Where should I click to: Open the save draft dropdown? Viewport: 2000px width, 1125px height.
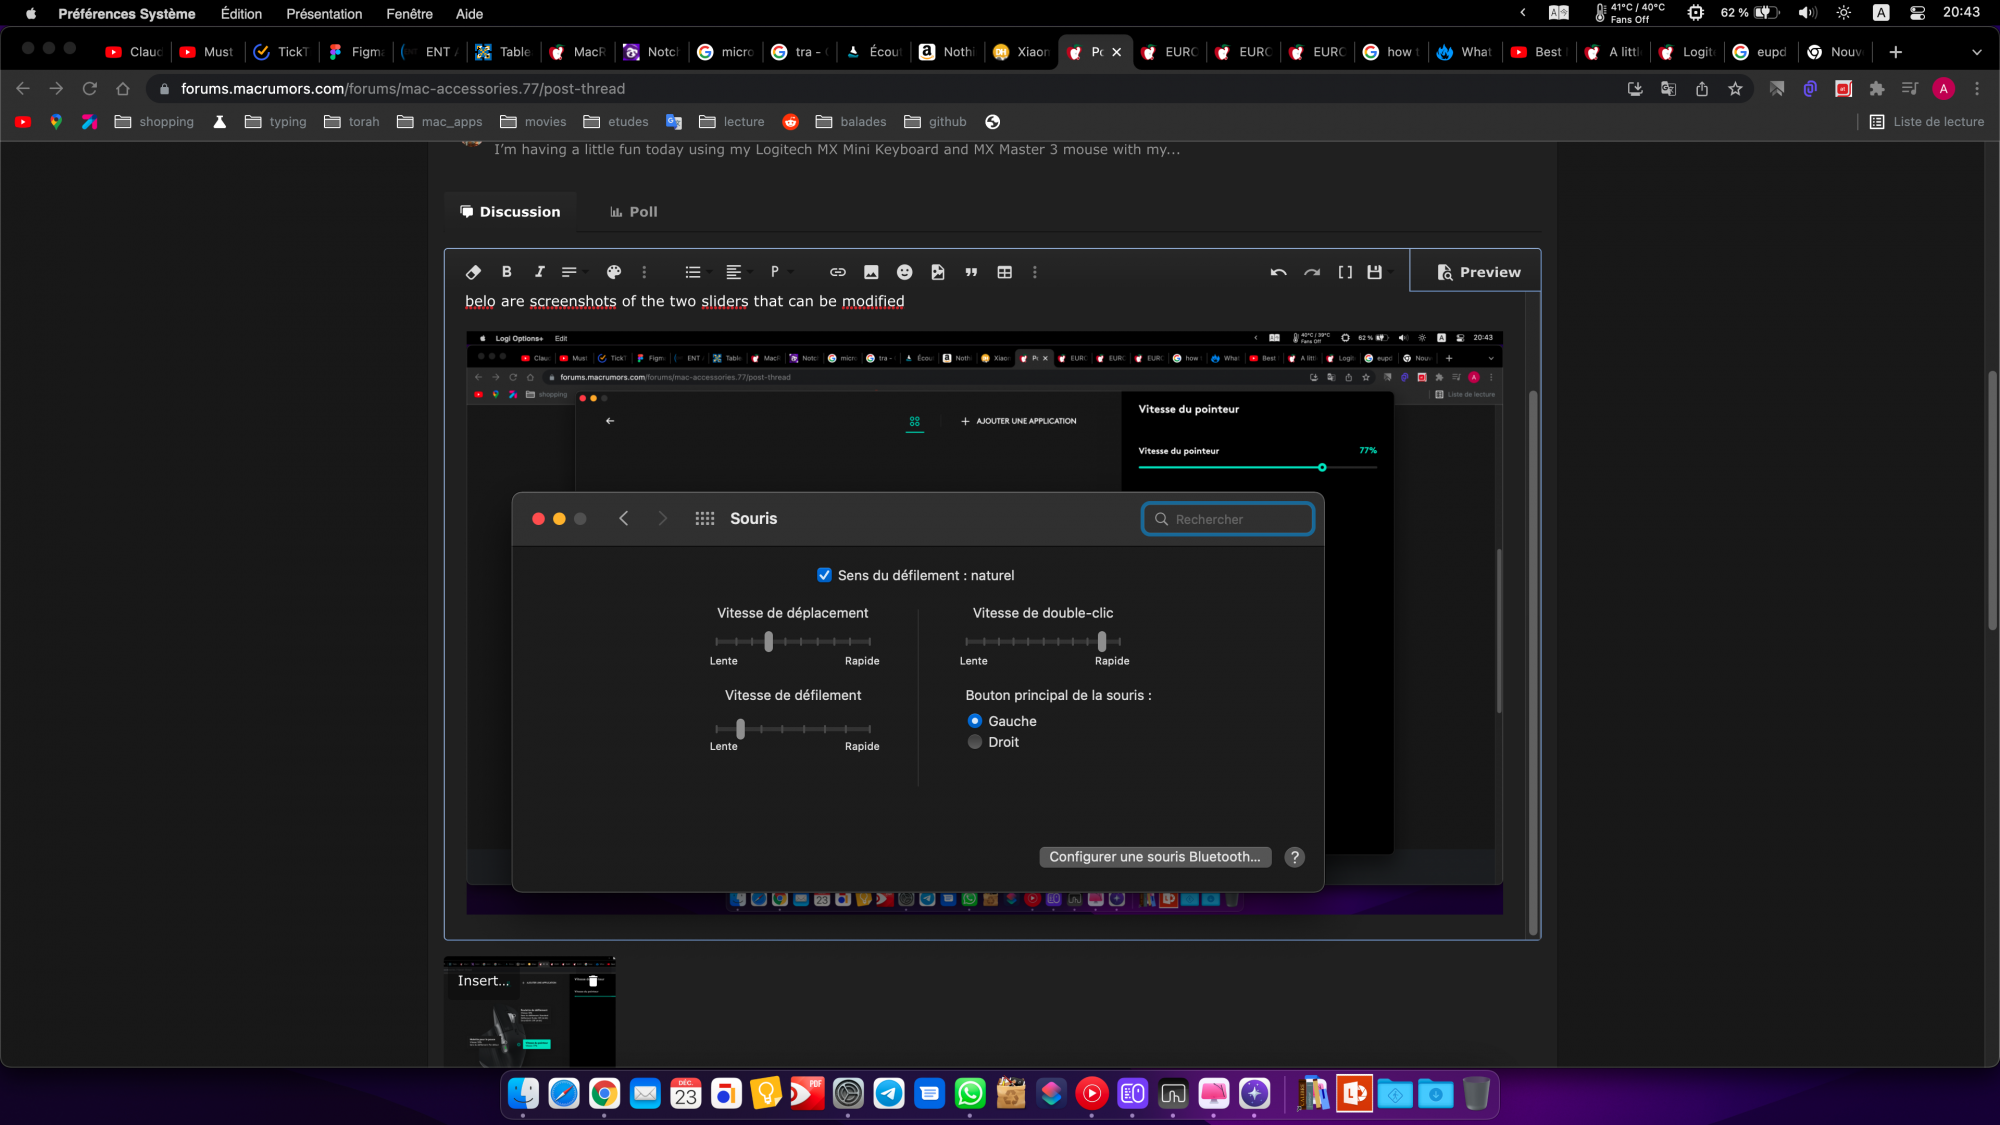click(x=1379, y=272)
